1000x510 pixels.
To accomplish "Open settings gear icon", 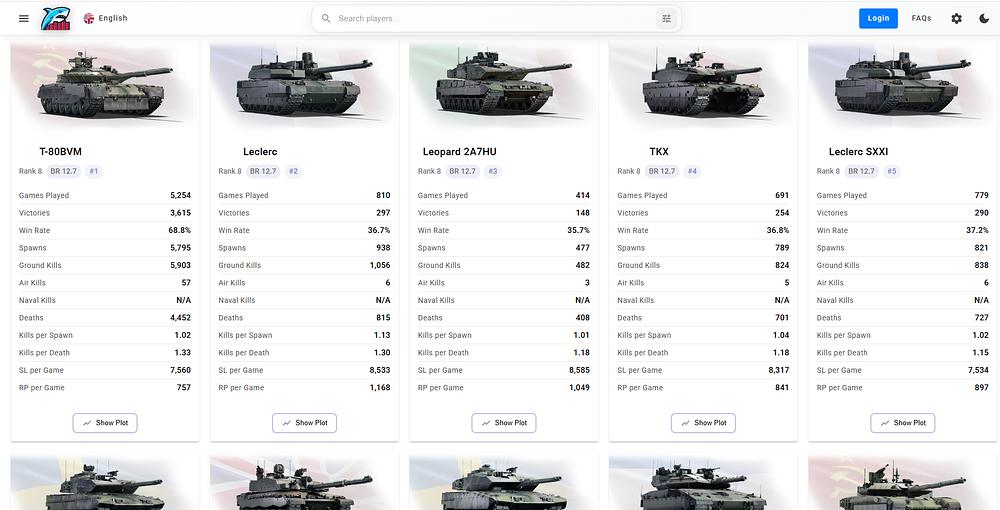I will coord(957,18).
